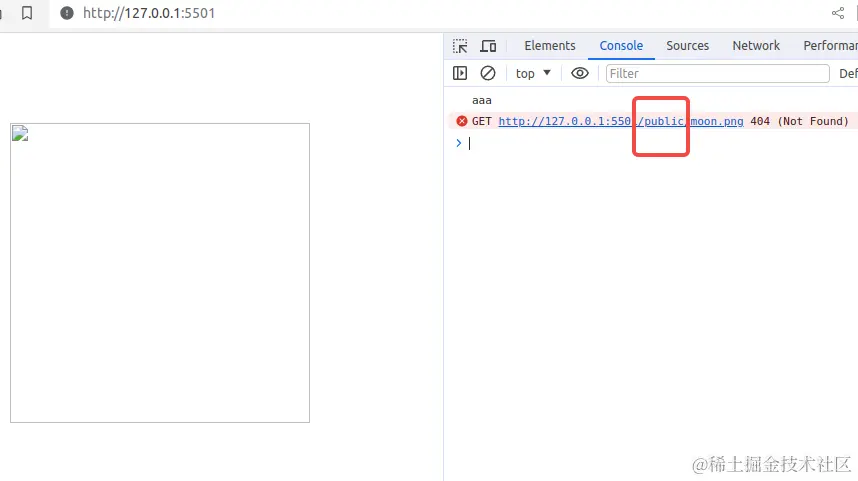Select the Console tab

[621, 46]
